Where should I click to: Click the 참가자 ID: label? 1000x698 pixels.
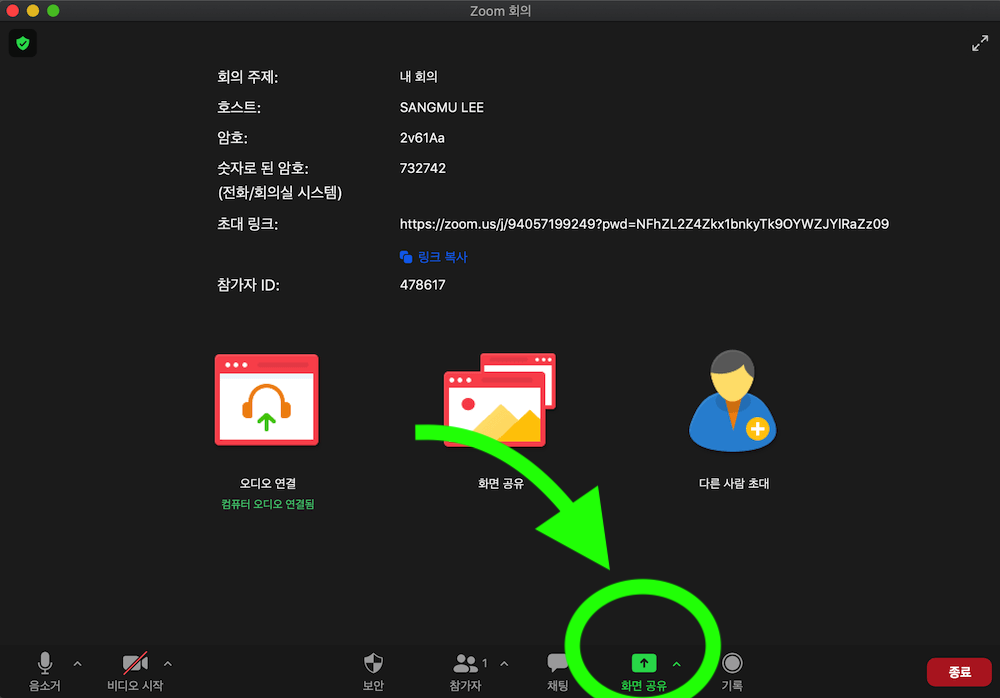coord(248,285)
